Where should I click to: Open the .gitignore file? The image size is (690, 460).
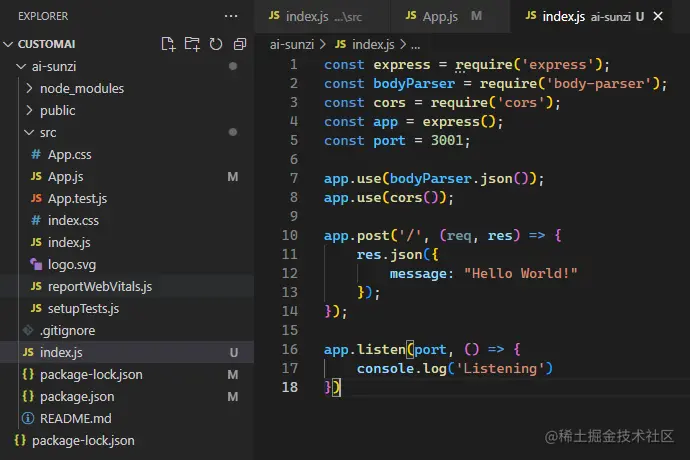(x=67, y=331)
